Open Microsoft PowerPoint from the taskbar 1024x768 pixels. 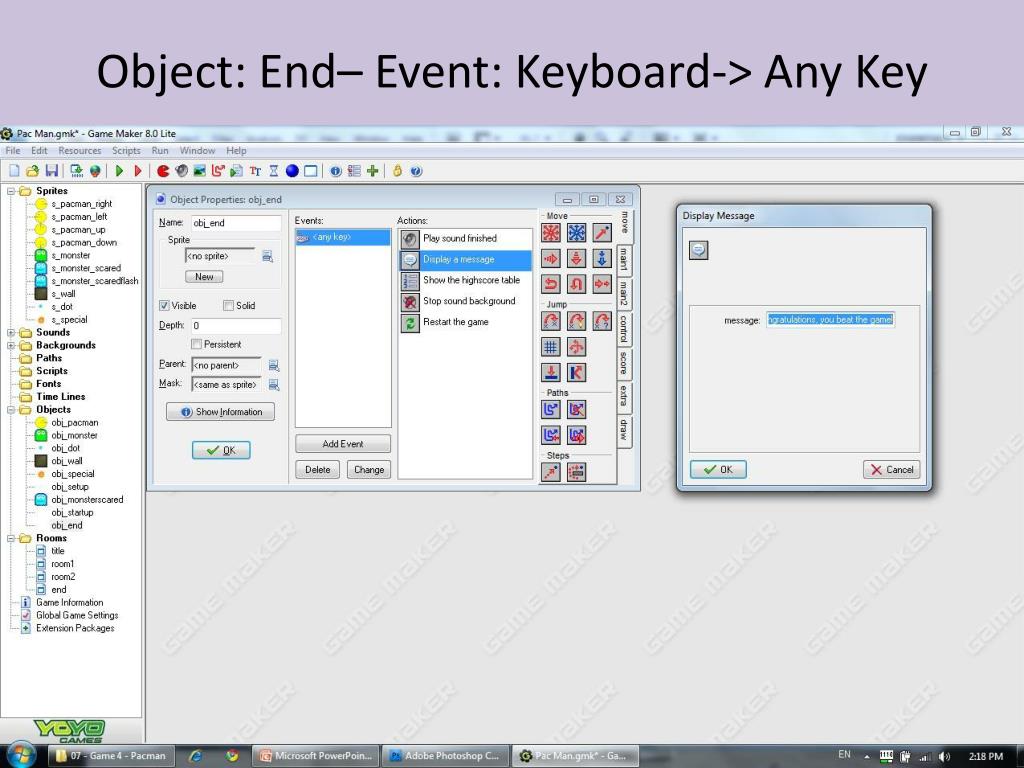point(317,756)
